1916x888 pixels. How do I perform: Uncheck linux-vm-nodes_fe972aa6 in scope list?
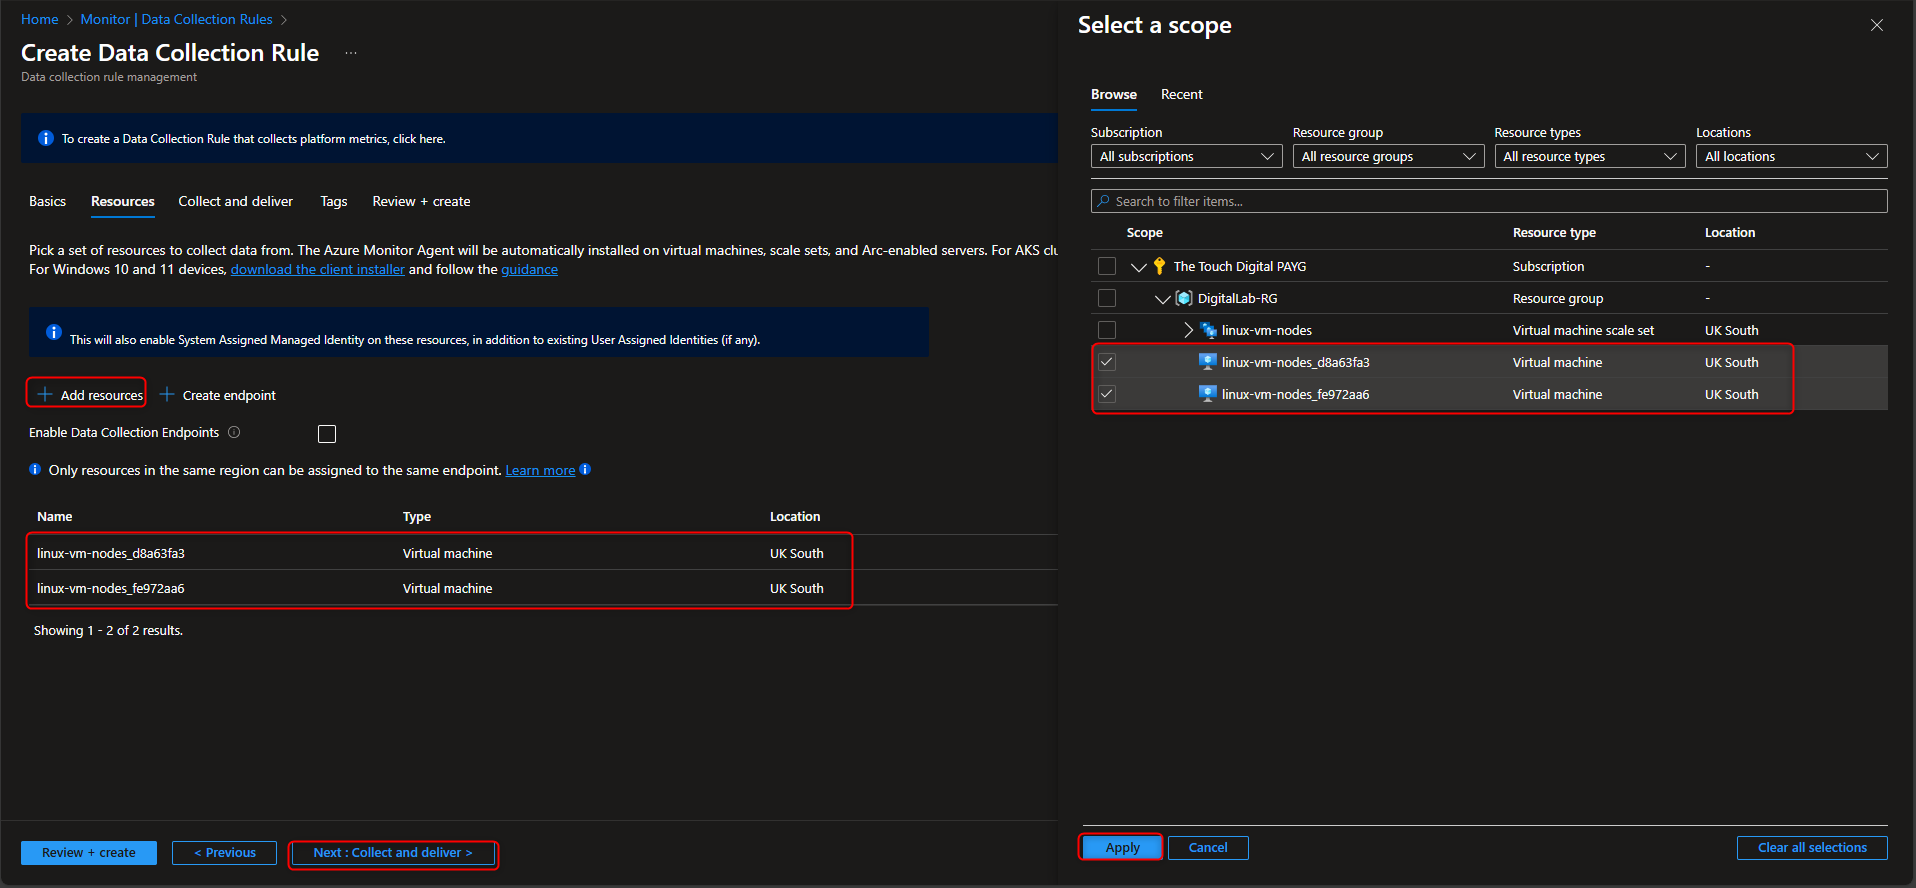pyautogui.click(x=1107, y=394)
